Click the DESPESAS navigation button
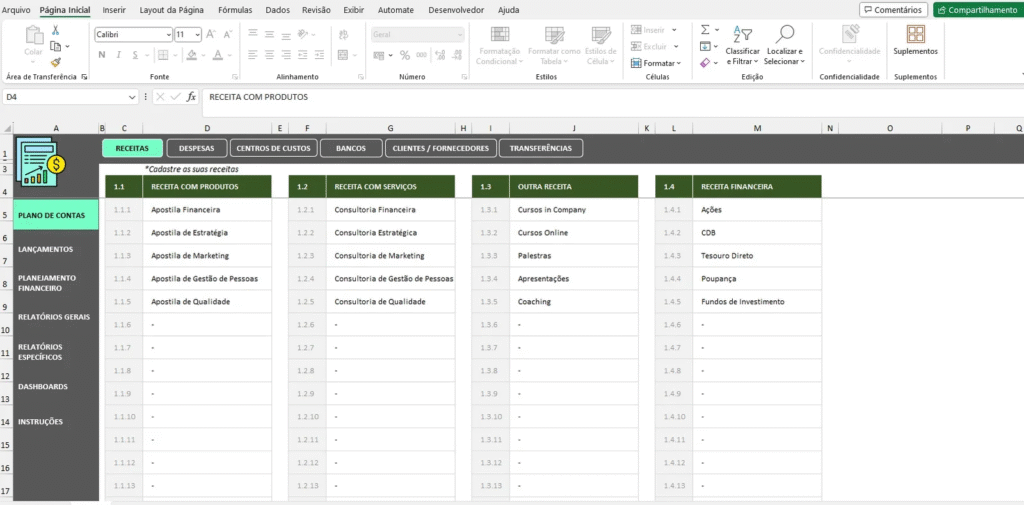Viewport: 1024px width, 505px height. coord(196,148)
